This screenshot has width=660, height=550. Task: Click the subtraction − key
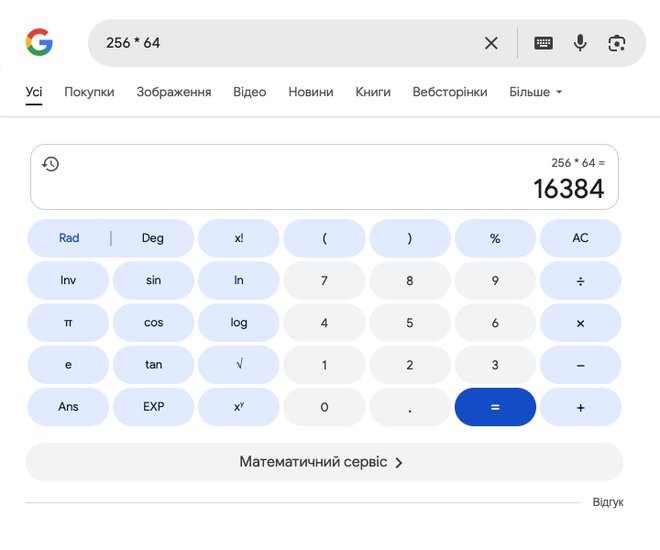coord(580,365)
